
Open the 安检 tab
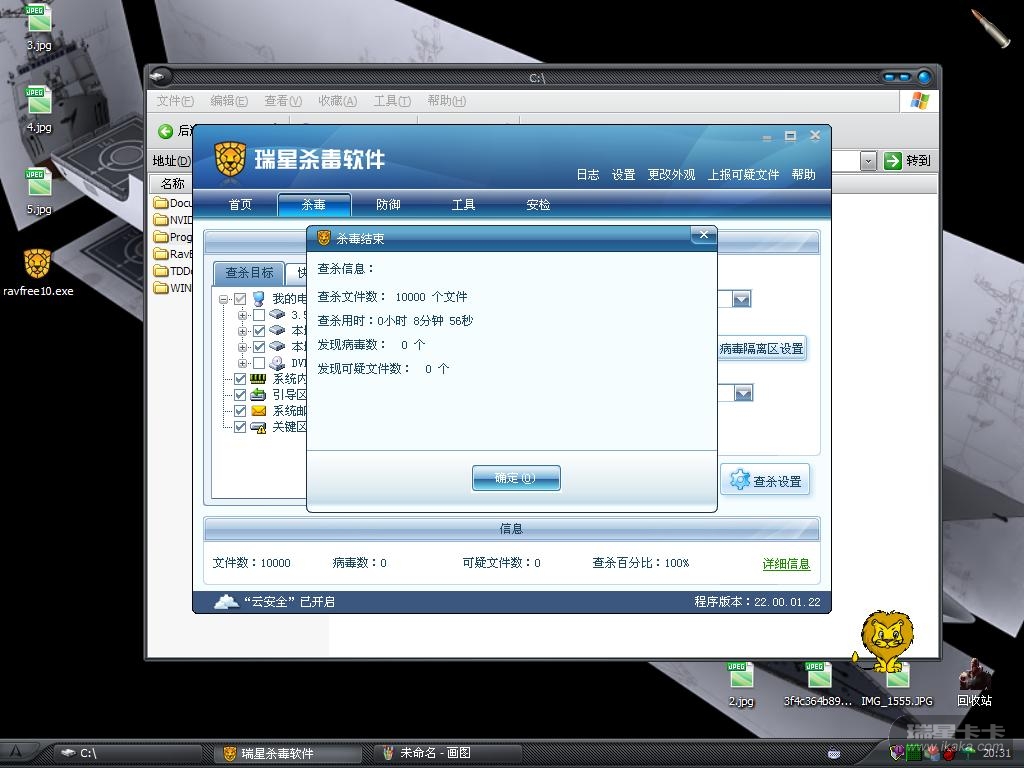[x=538, y=204]
